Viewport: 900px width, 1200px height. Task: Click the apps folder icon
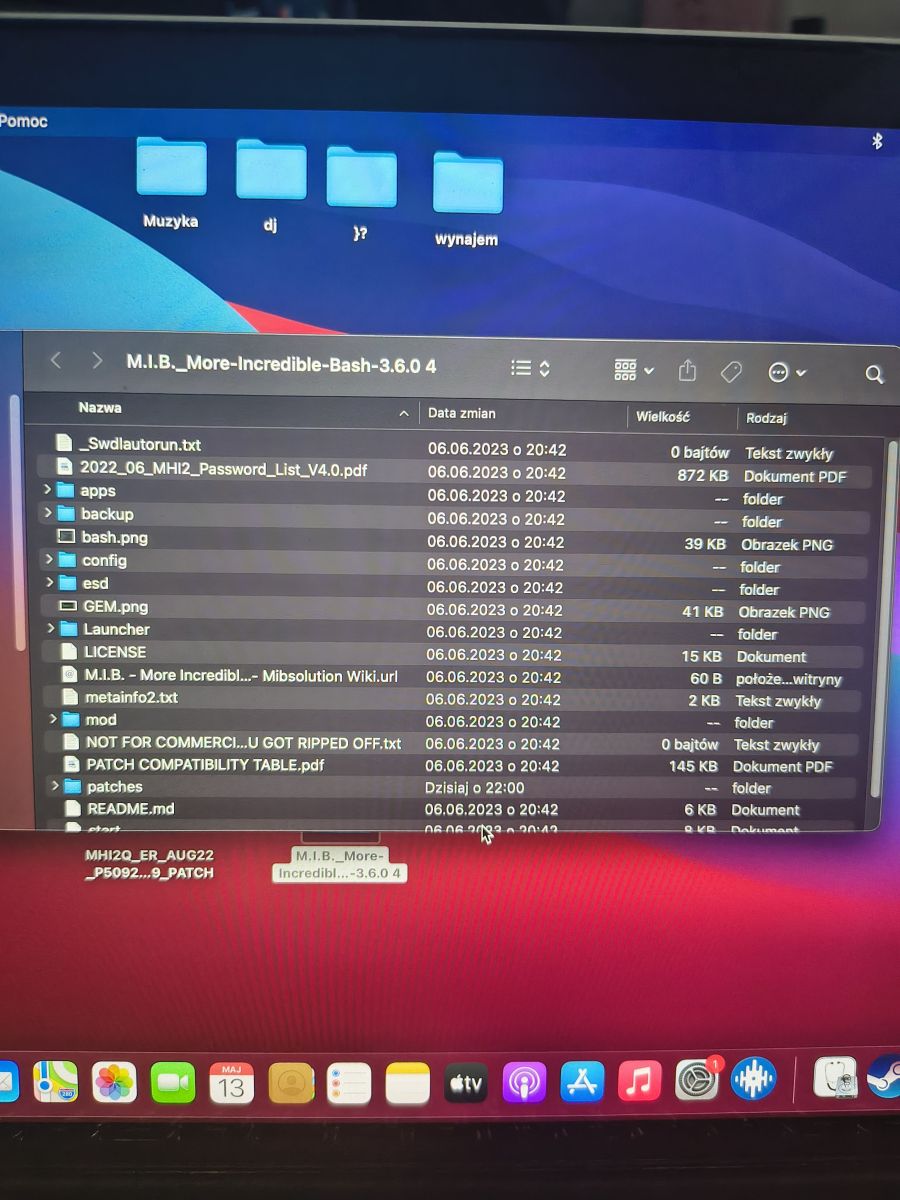(66, 490)
